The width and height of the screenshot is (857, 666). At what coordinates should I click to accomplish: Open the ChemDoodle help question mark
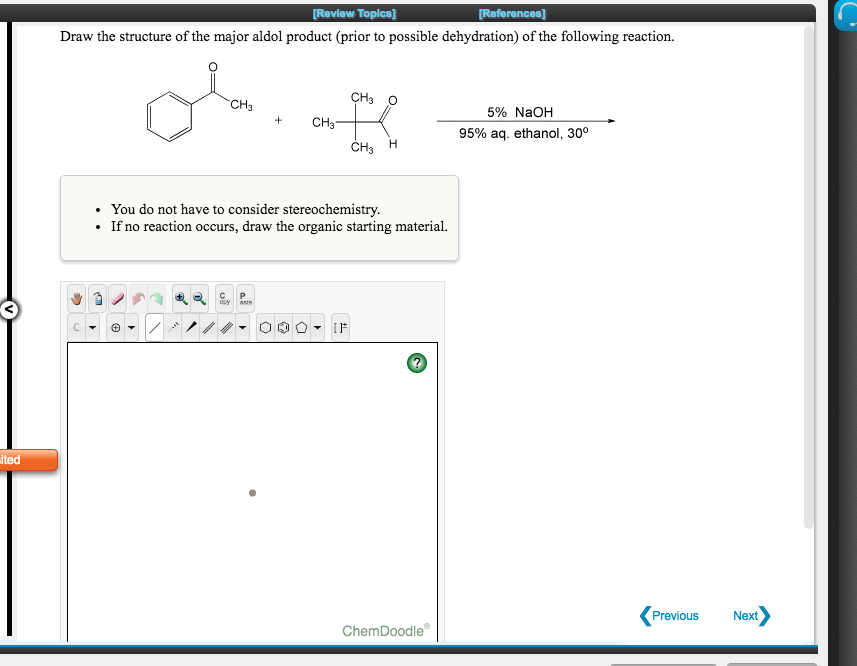(x=417, y=363)
